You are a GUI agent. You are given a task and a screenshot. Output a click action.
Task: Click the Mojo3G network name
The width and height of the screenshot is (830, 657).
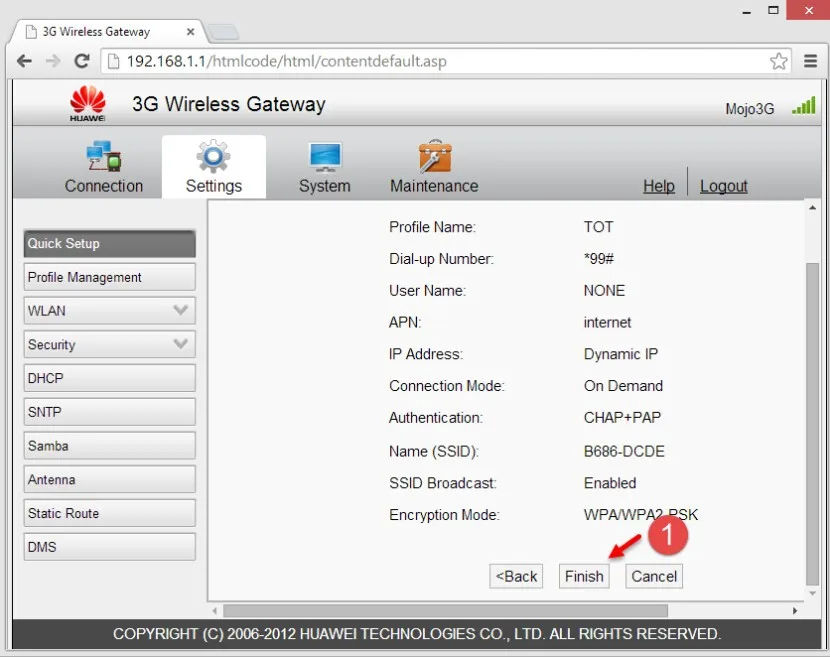tap(750, 109)
